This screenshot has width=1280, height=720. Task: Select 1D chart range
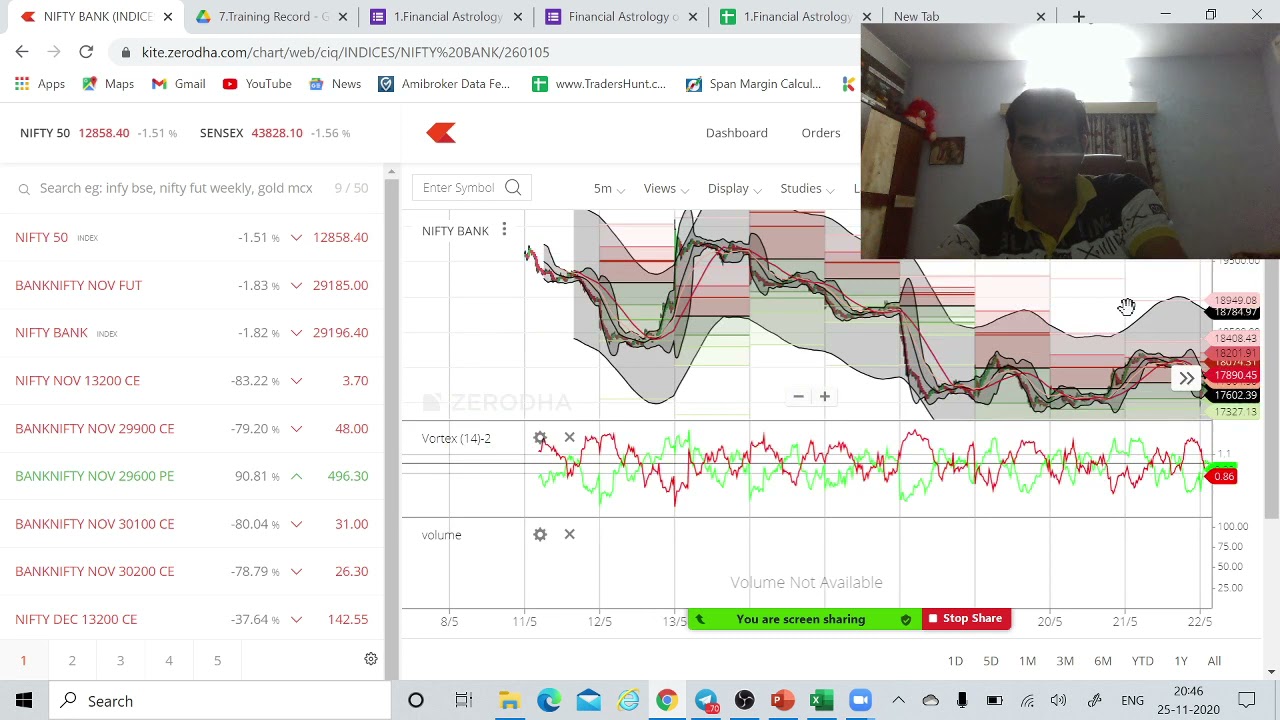pos(955,661)
